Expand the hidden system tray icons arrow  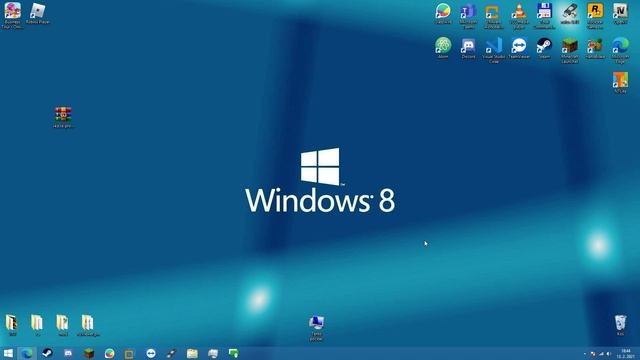pyautogui.click(x=584, y=354)
